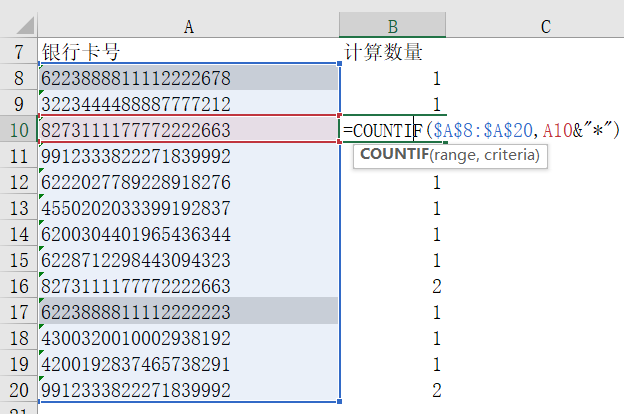Select cell with 6223888811112222678
The height and width of the screenshot is (414, 624).
coord(189,77)
